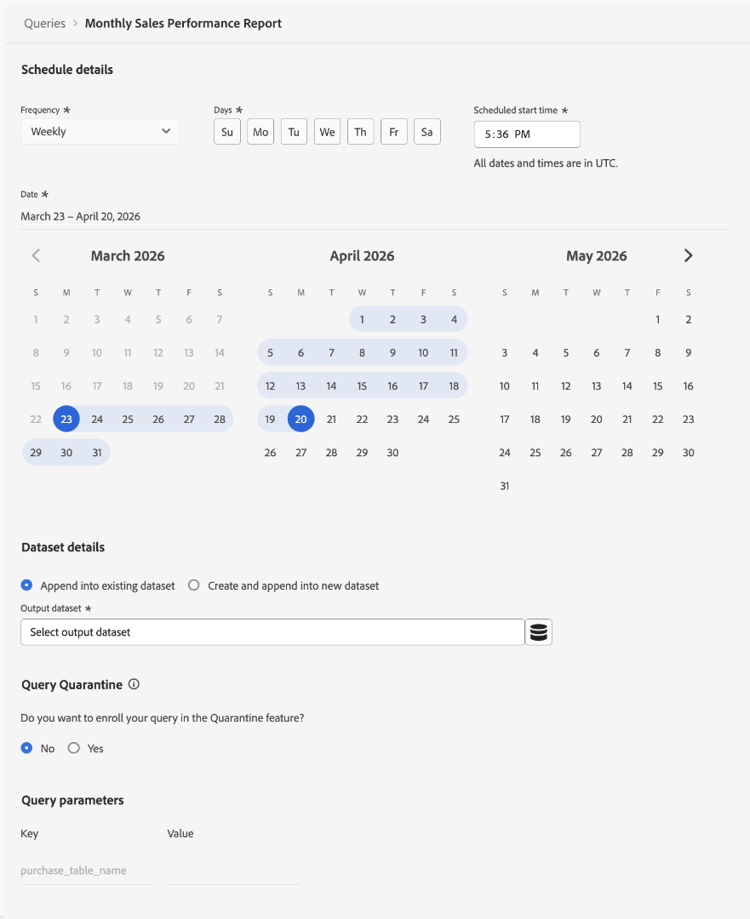Viewport: 750px width, 919px height.
Task: Click the Scheduled start time field
Action: point(527,134)
